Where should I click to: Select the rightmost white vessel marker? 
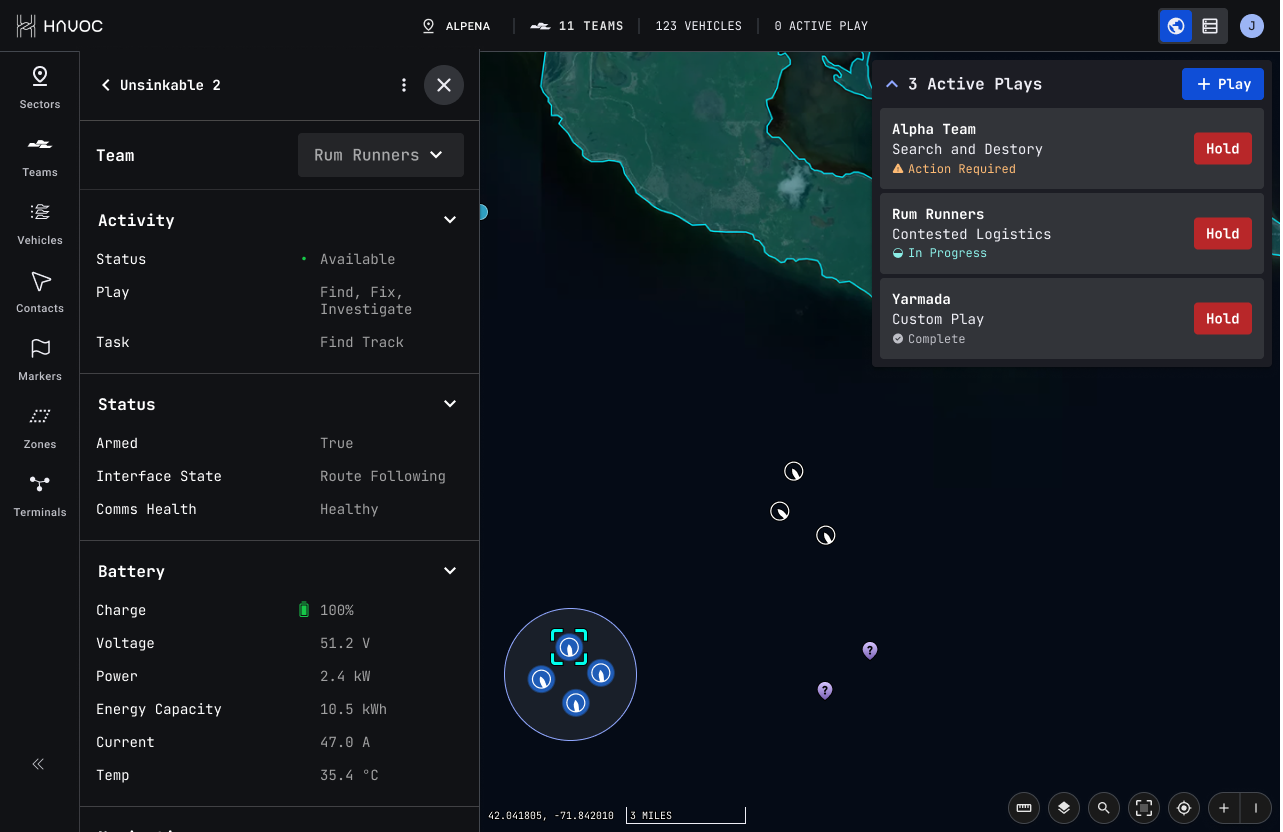coord(826,535)
